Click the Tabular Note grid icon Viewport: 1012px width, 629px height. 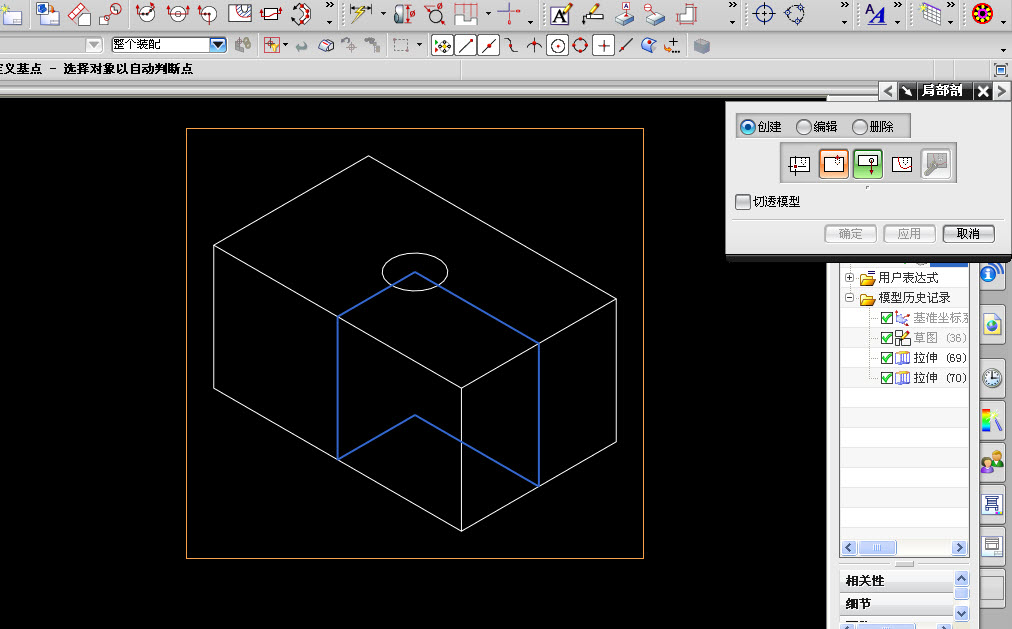(930, 14)
